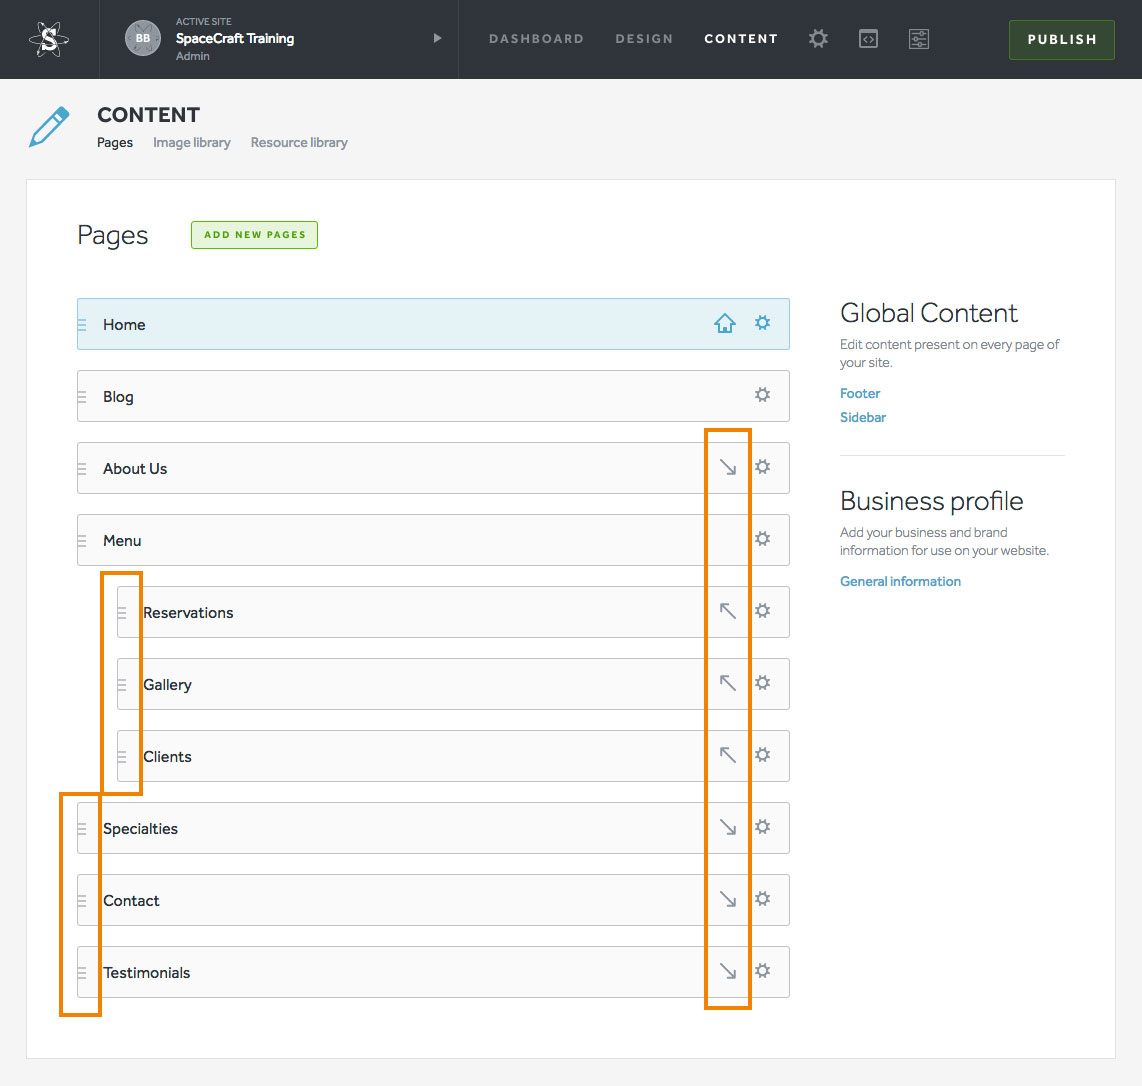Grab the Testimonials drag handle

coord(82,973)
